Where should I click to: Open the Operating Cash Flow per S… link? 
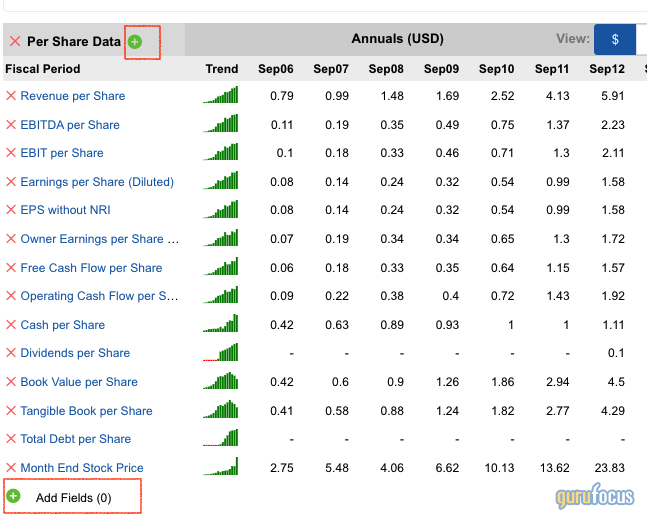coord(99,295)
